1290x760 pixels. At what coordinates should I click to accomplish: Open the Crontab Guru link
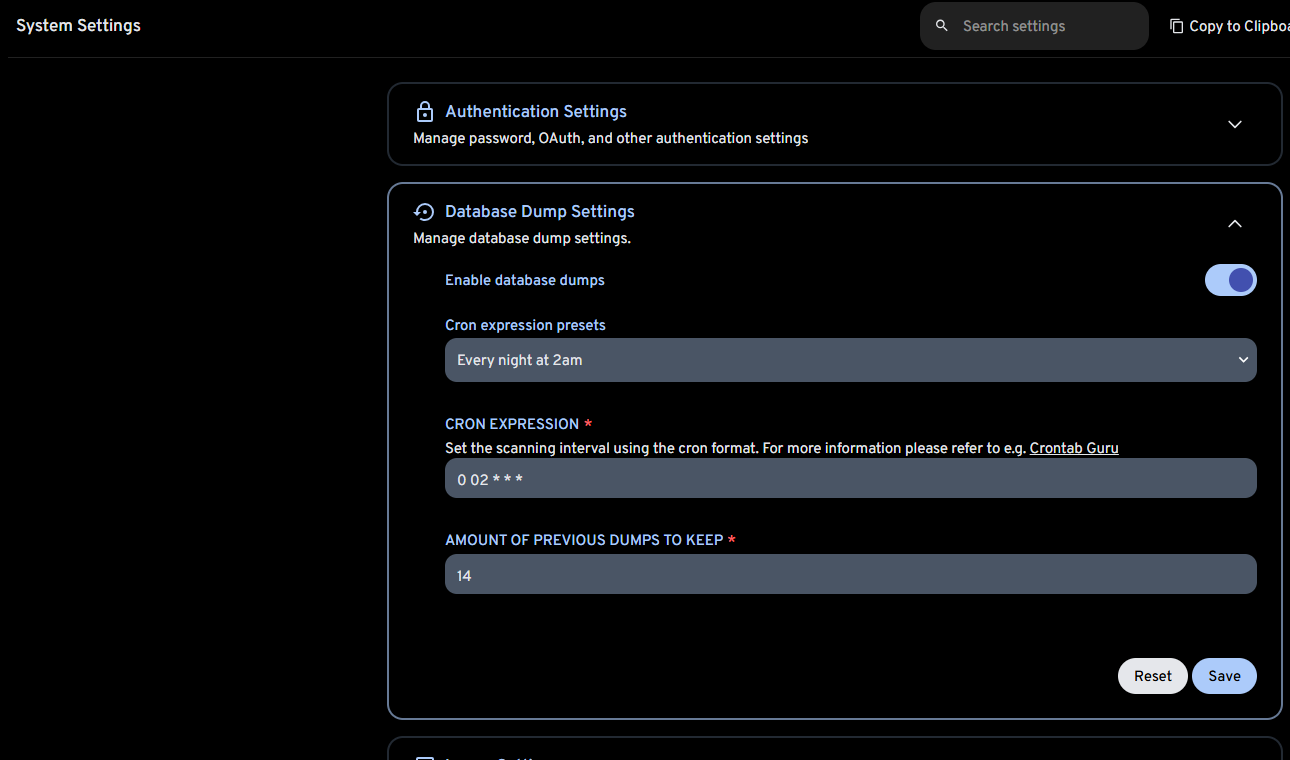(x=1074, y=448)
